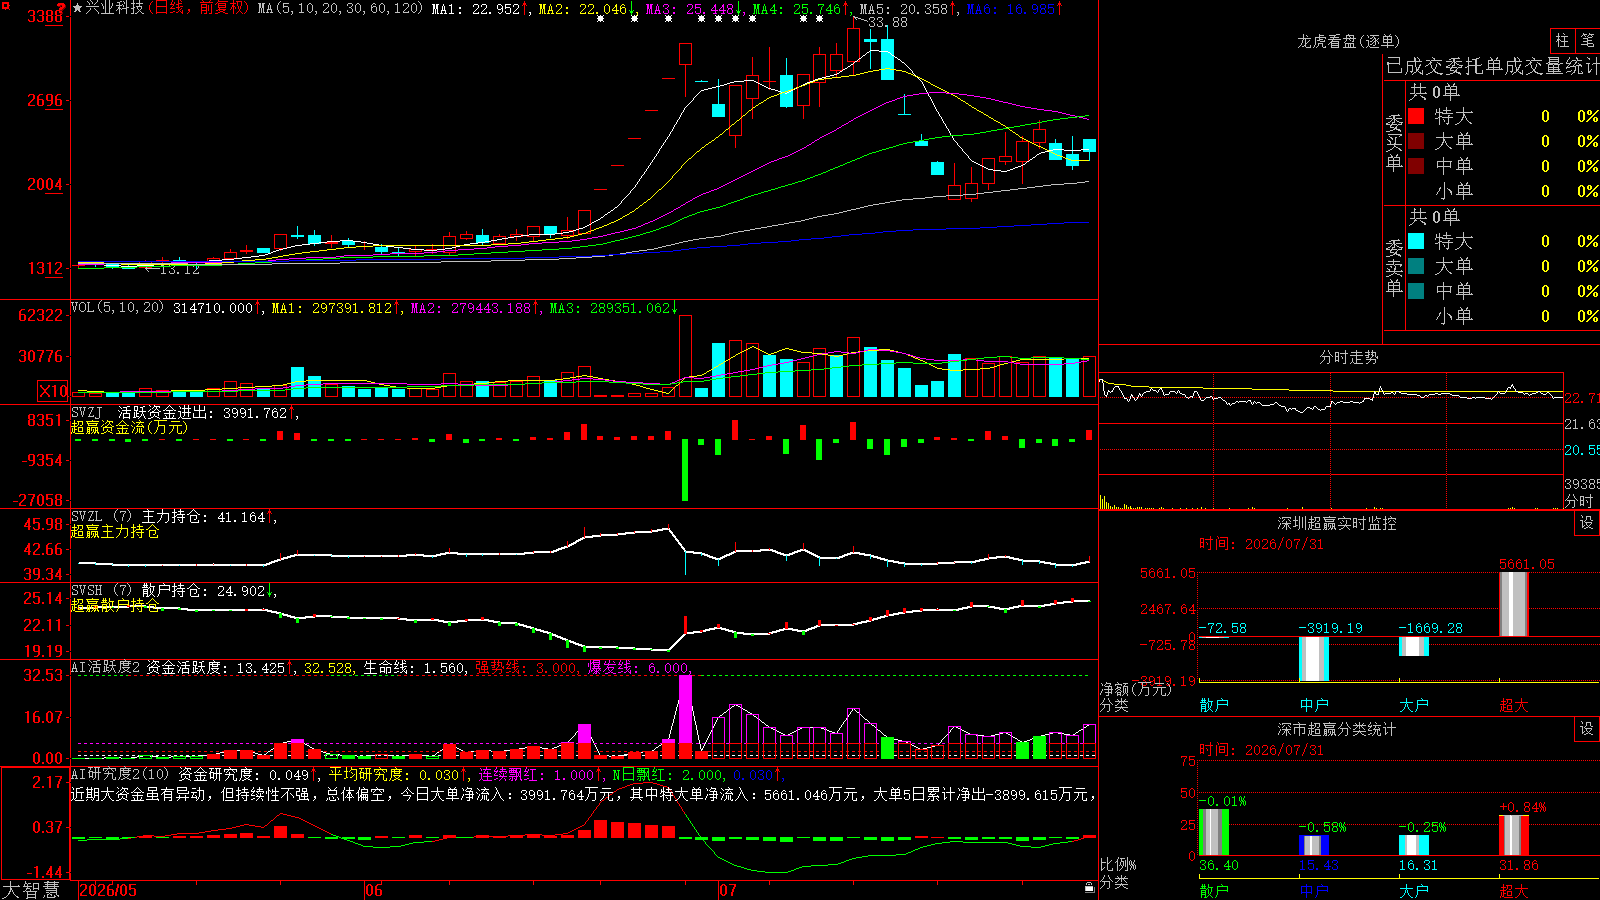
Task: Click the red 特大 swatch under 委买单
Action: tap(1416, 116)
